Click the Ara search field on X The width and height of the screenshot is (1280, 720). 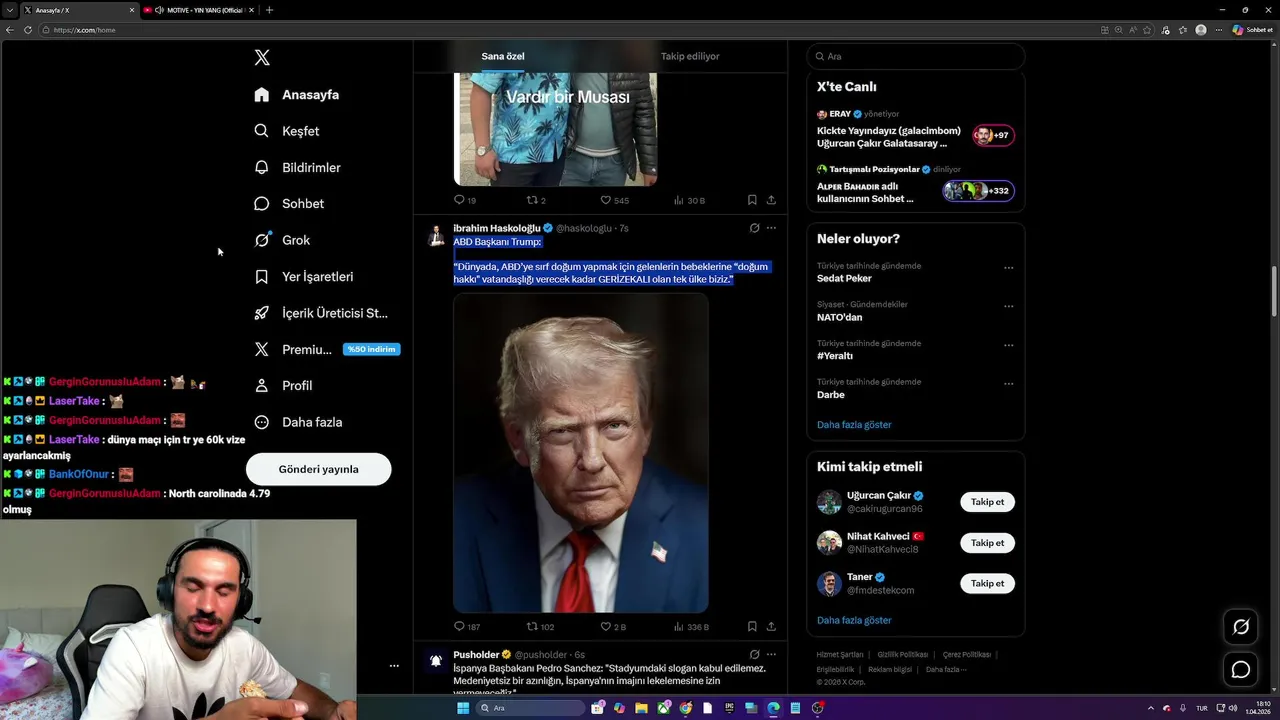(915, 57)
